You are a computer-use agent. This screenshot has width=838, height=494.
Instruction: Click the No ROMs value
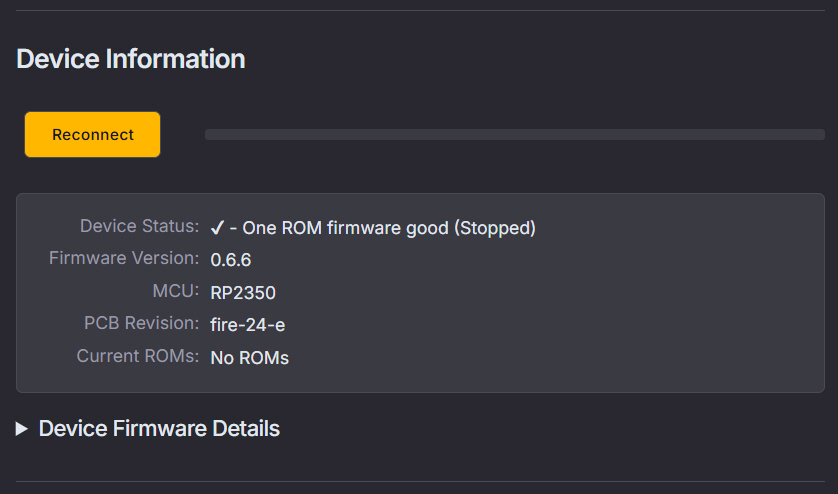(249, 358)
